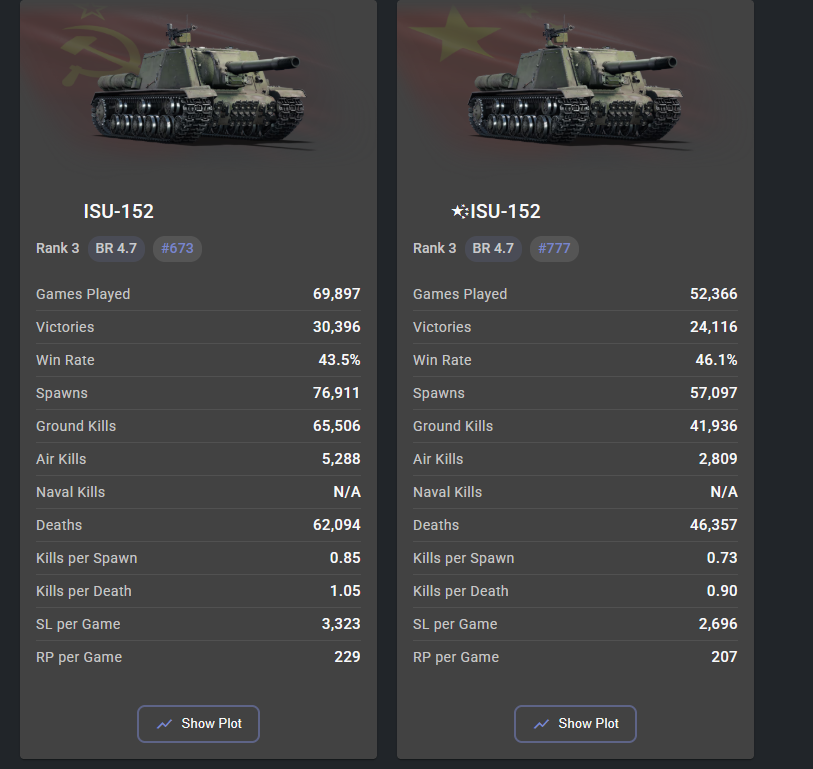
Task: Click the Soviet ISU-152 tank image
Action: [200, 86]
